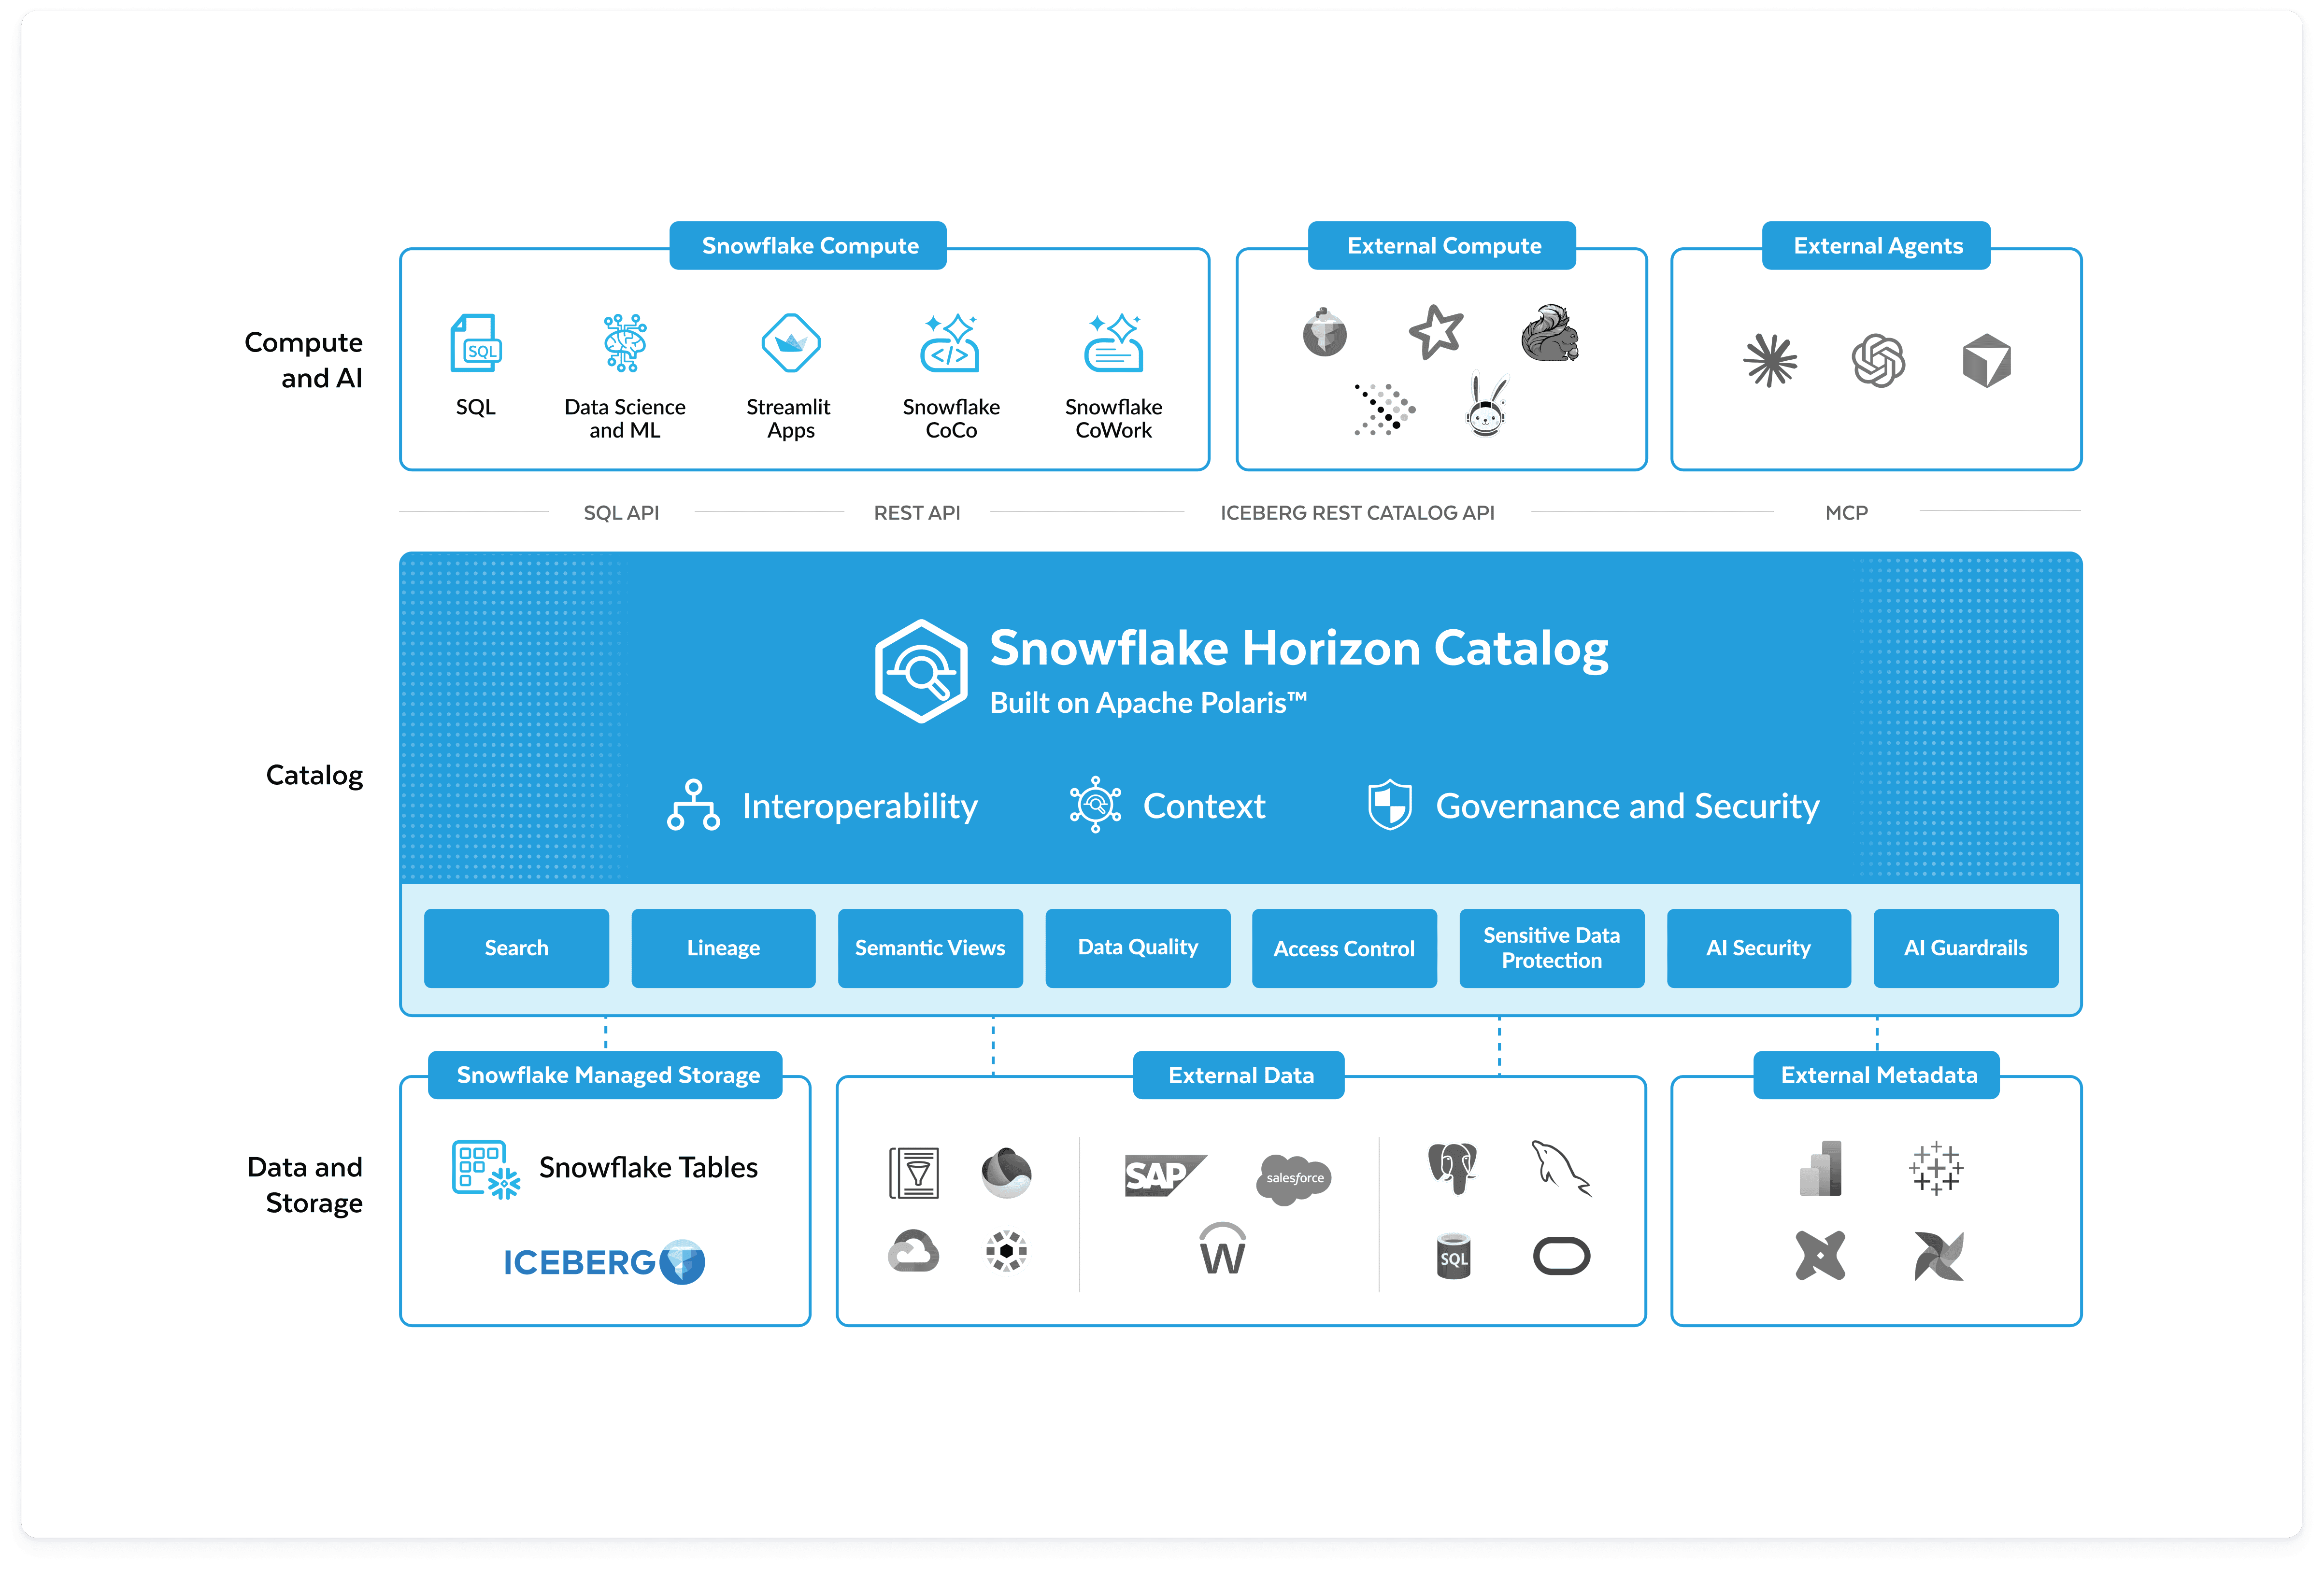Click the Salesforce cloud logo
The height and width of the screenshot is (1570, 2324).
[1294, 1179]
